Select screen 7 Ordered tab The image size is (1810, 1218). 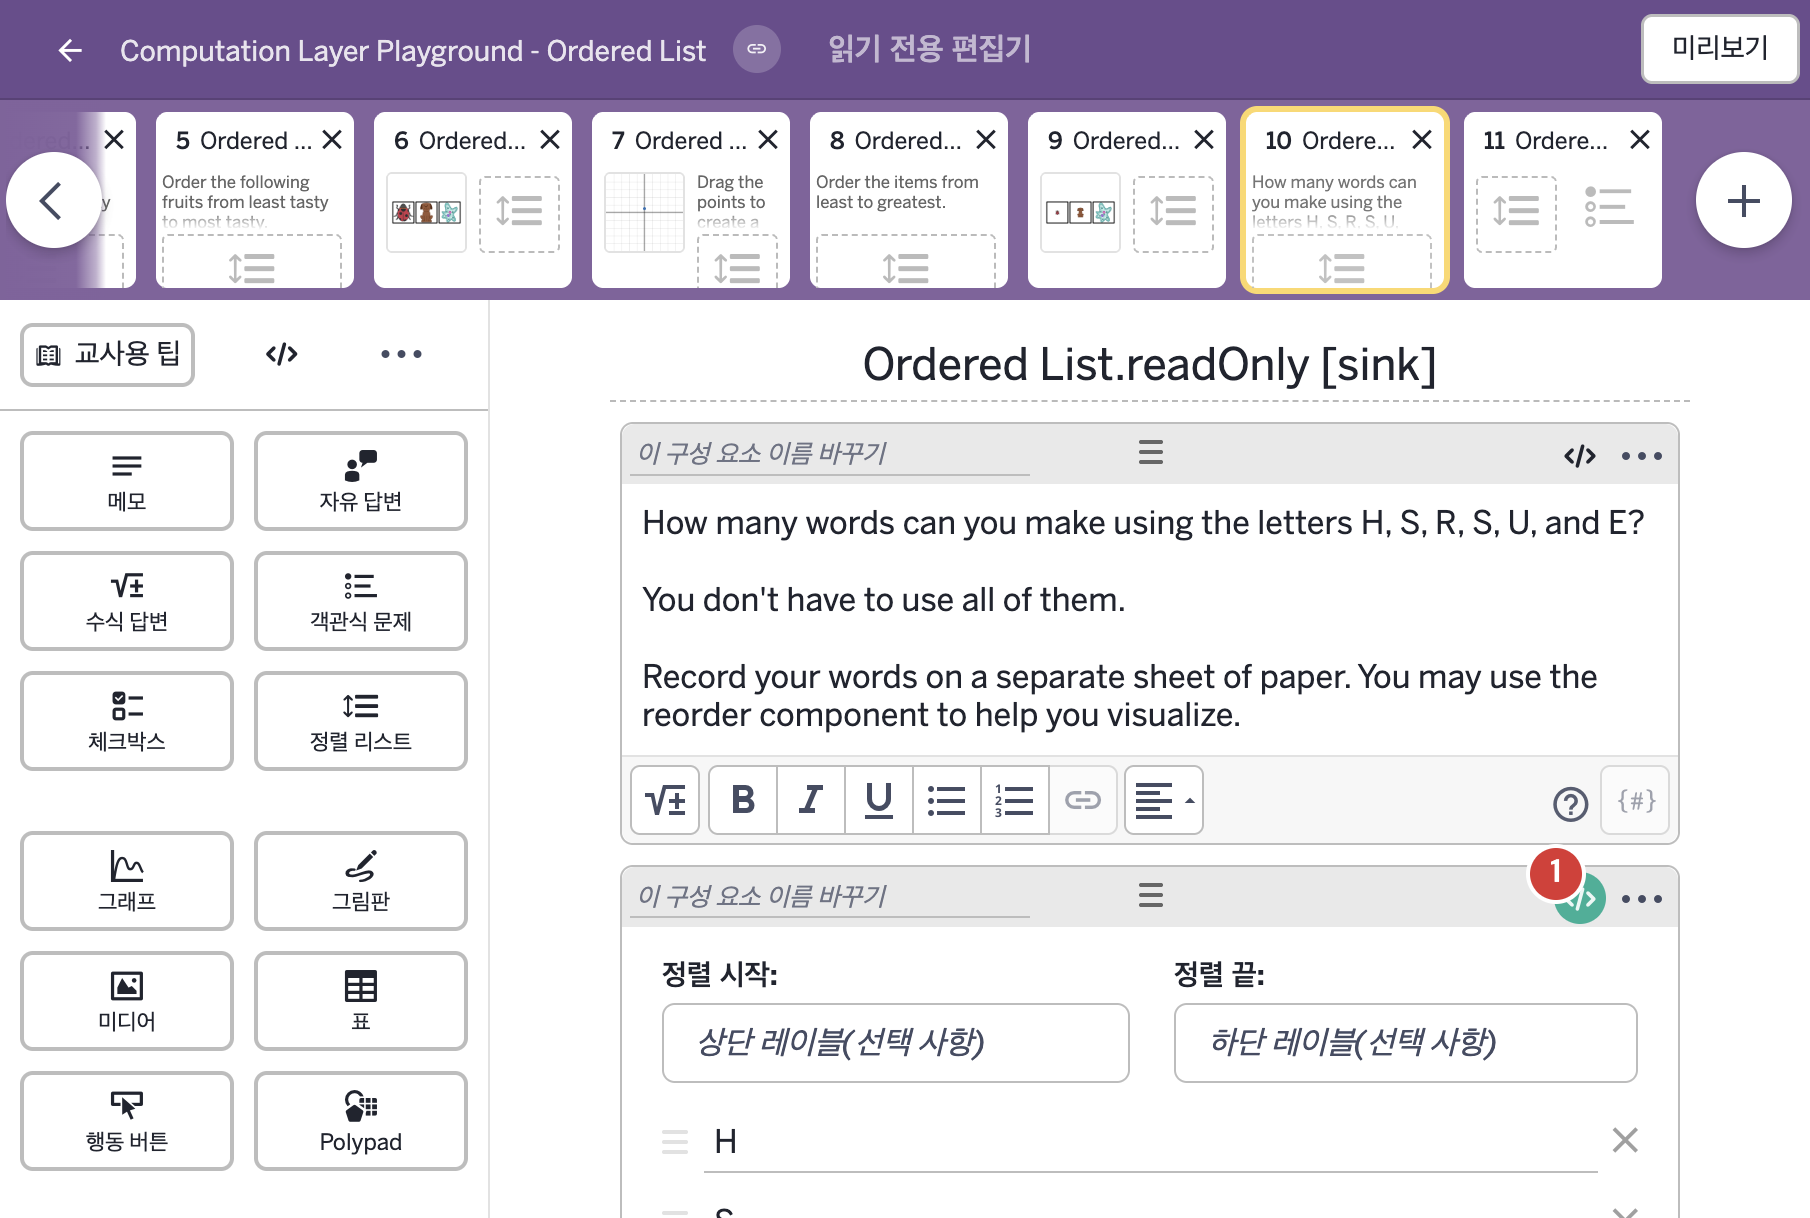(691, 200)
